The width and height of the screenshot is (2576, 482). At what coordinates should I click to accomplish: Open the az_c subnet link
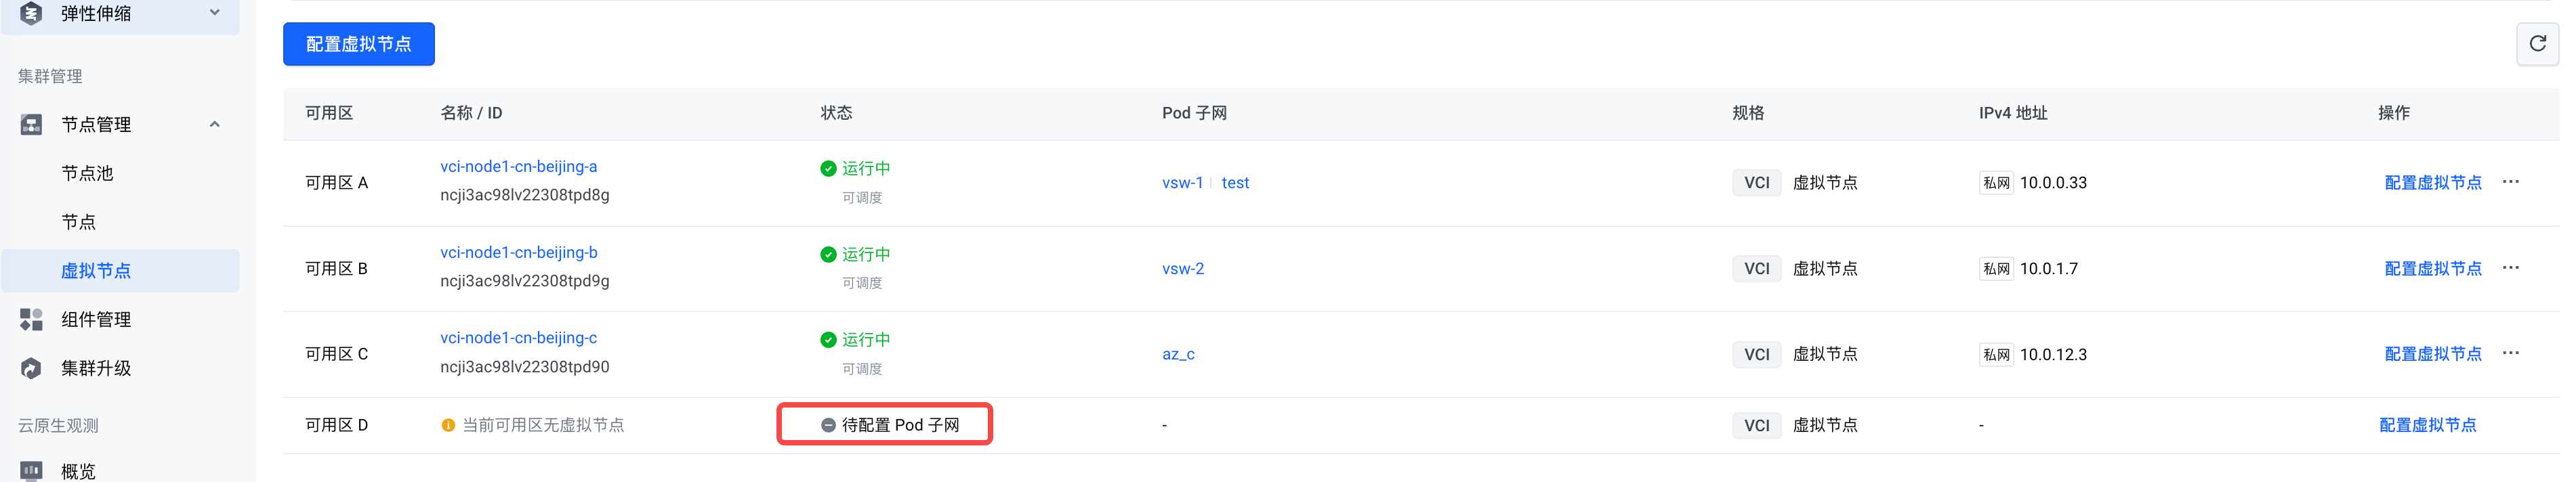point(1178,354)
